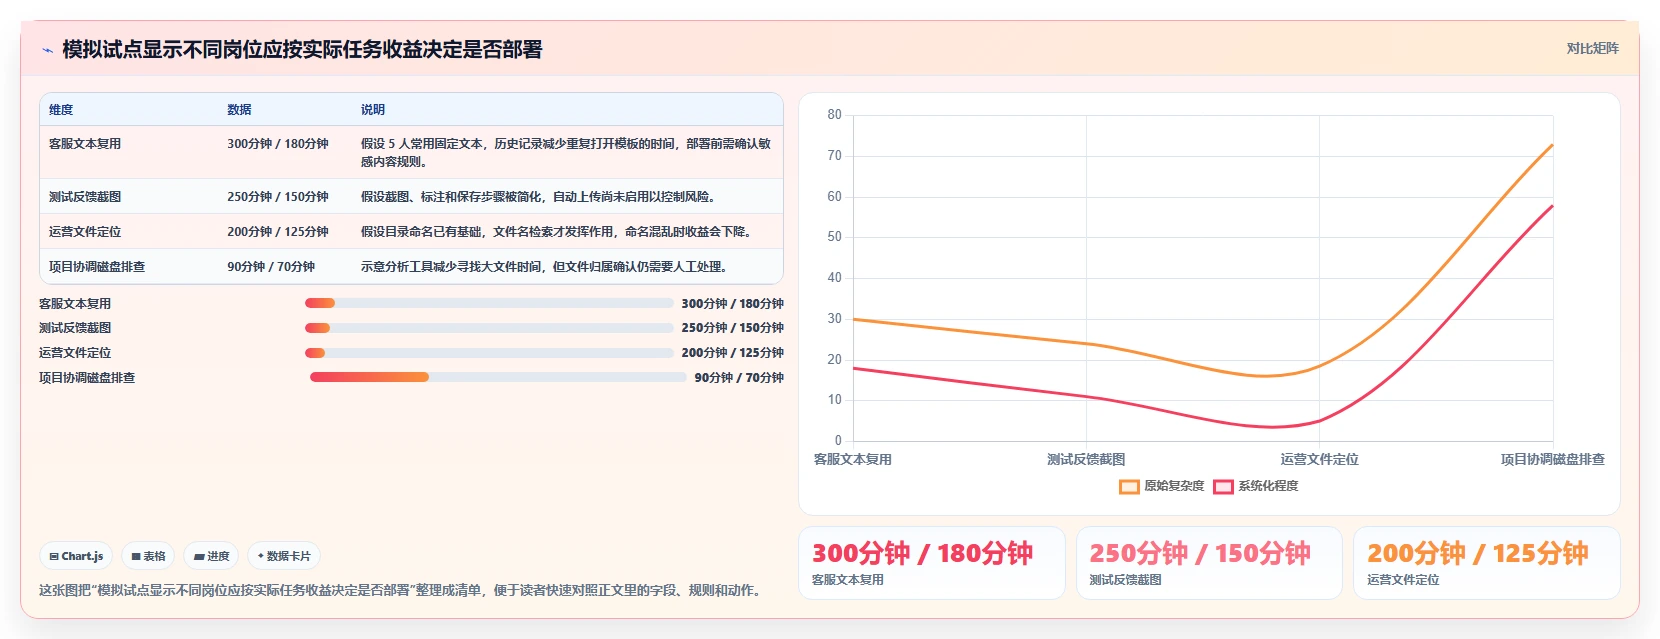
Task: Toggle the 系统化程度 legend swatch
Action: point(1223,487)
